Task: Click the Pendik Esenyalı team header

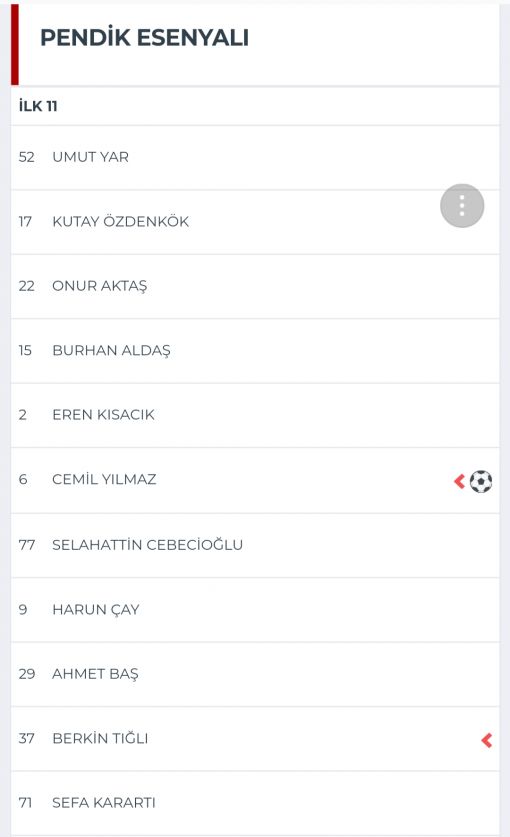Action: 144,38
